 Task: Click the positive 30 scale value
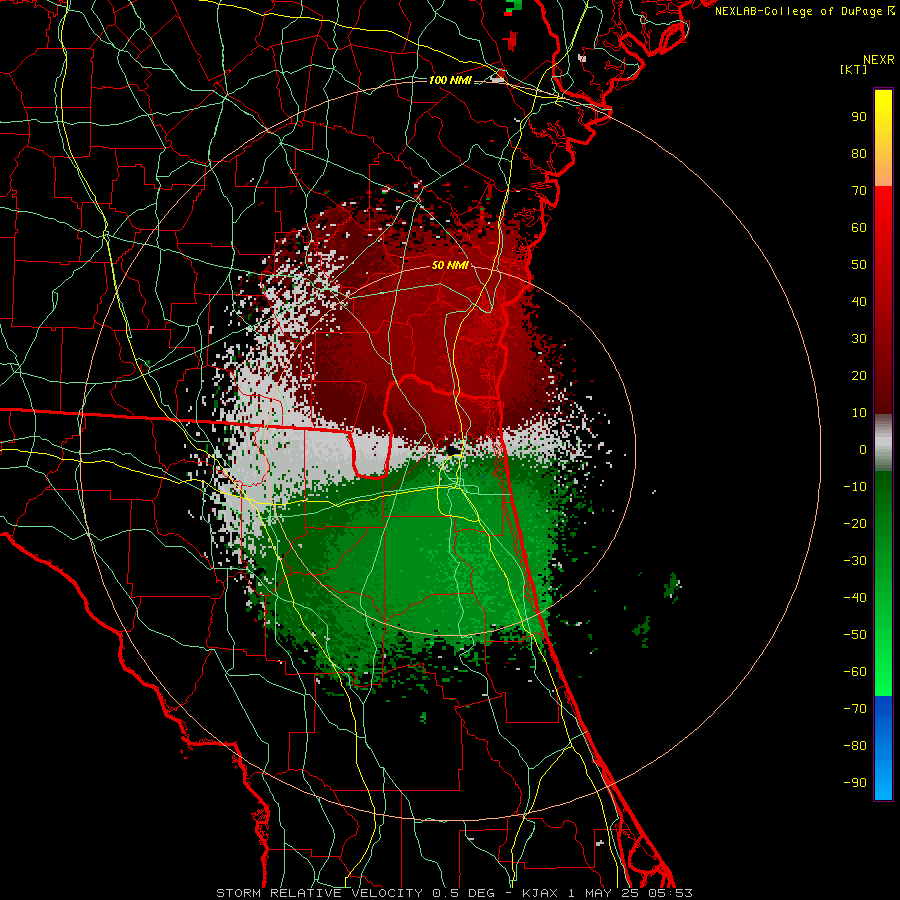point(859,339)
